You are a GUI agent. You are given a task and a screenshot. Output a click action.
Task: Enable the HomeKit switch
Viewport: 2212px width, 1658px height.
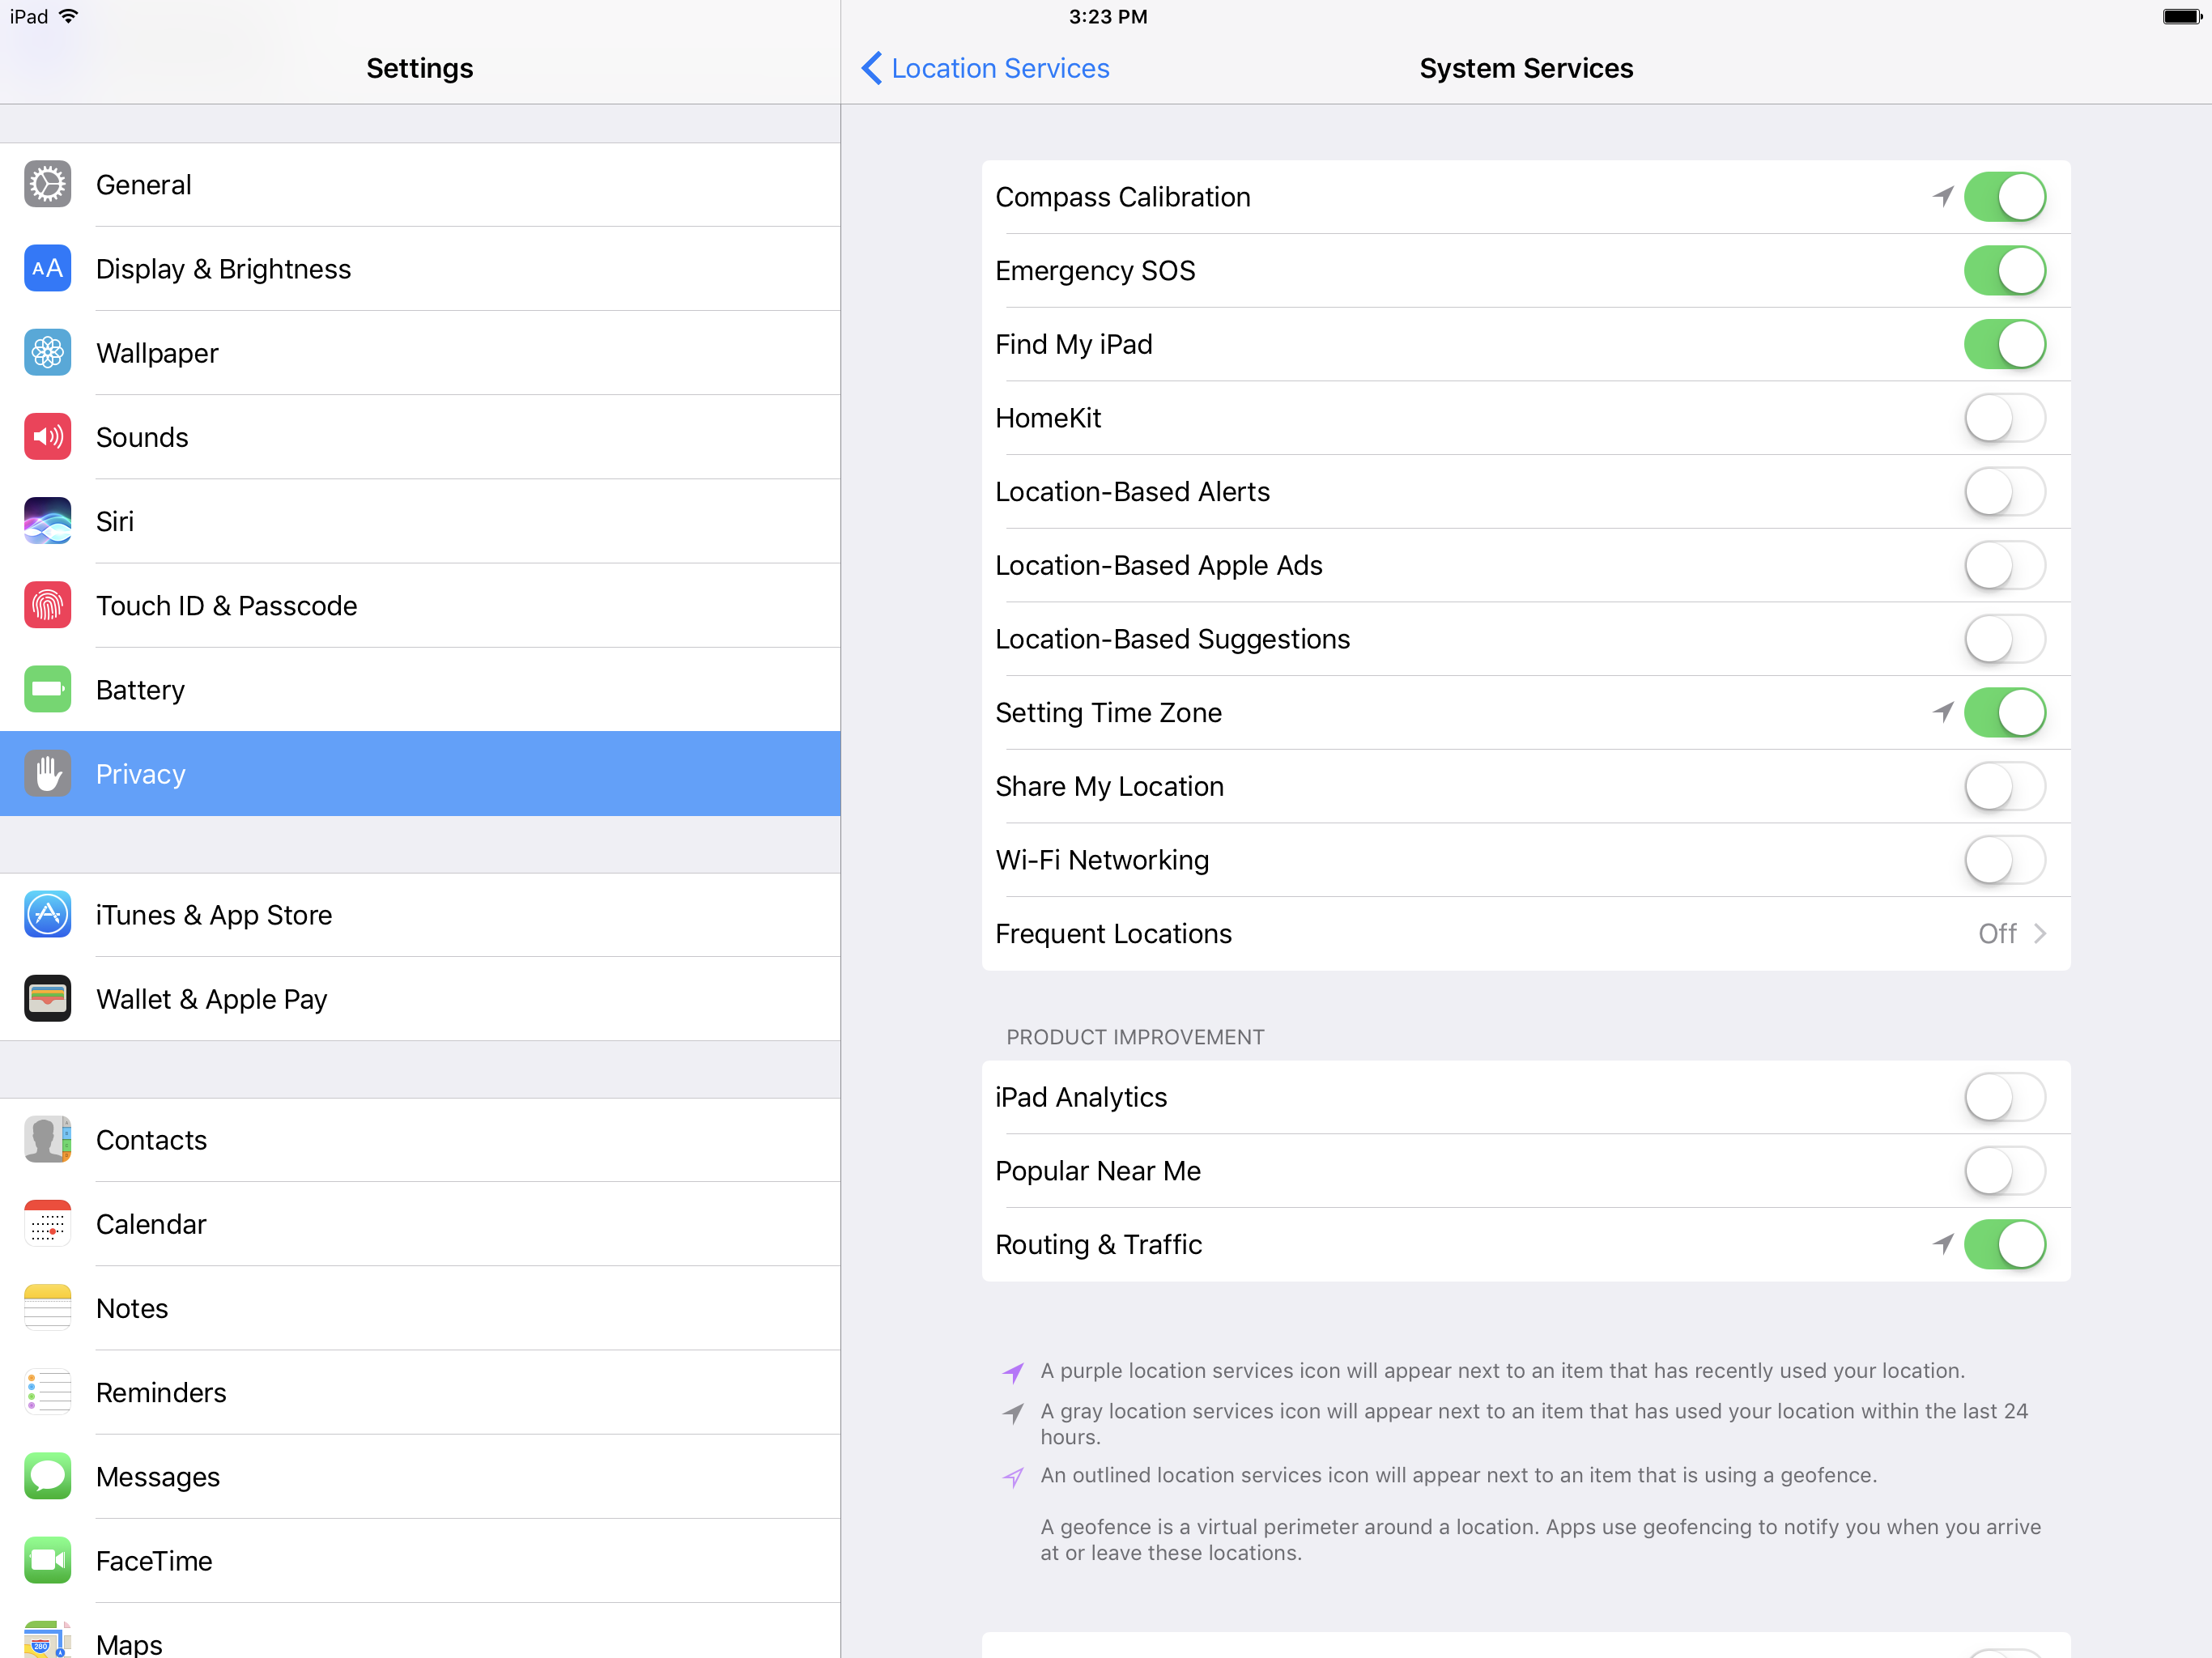2004,418
